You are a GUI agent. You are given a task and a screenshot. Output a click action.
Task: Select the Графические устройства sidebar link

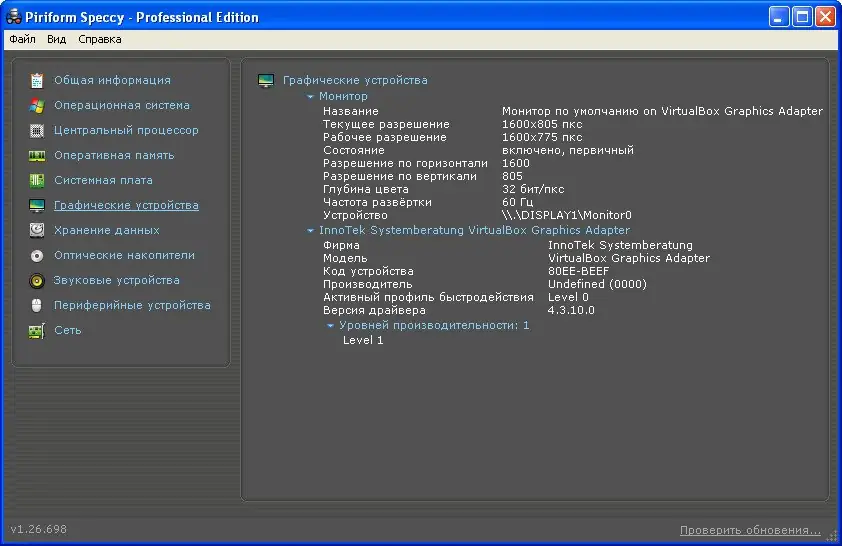click(x=126, y=205)
